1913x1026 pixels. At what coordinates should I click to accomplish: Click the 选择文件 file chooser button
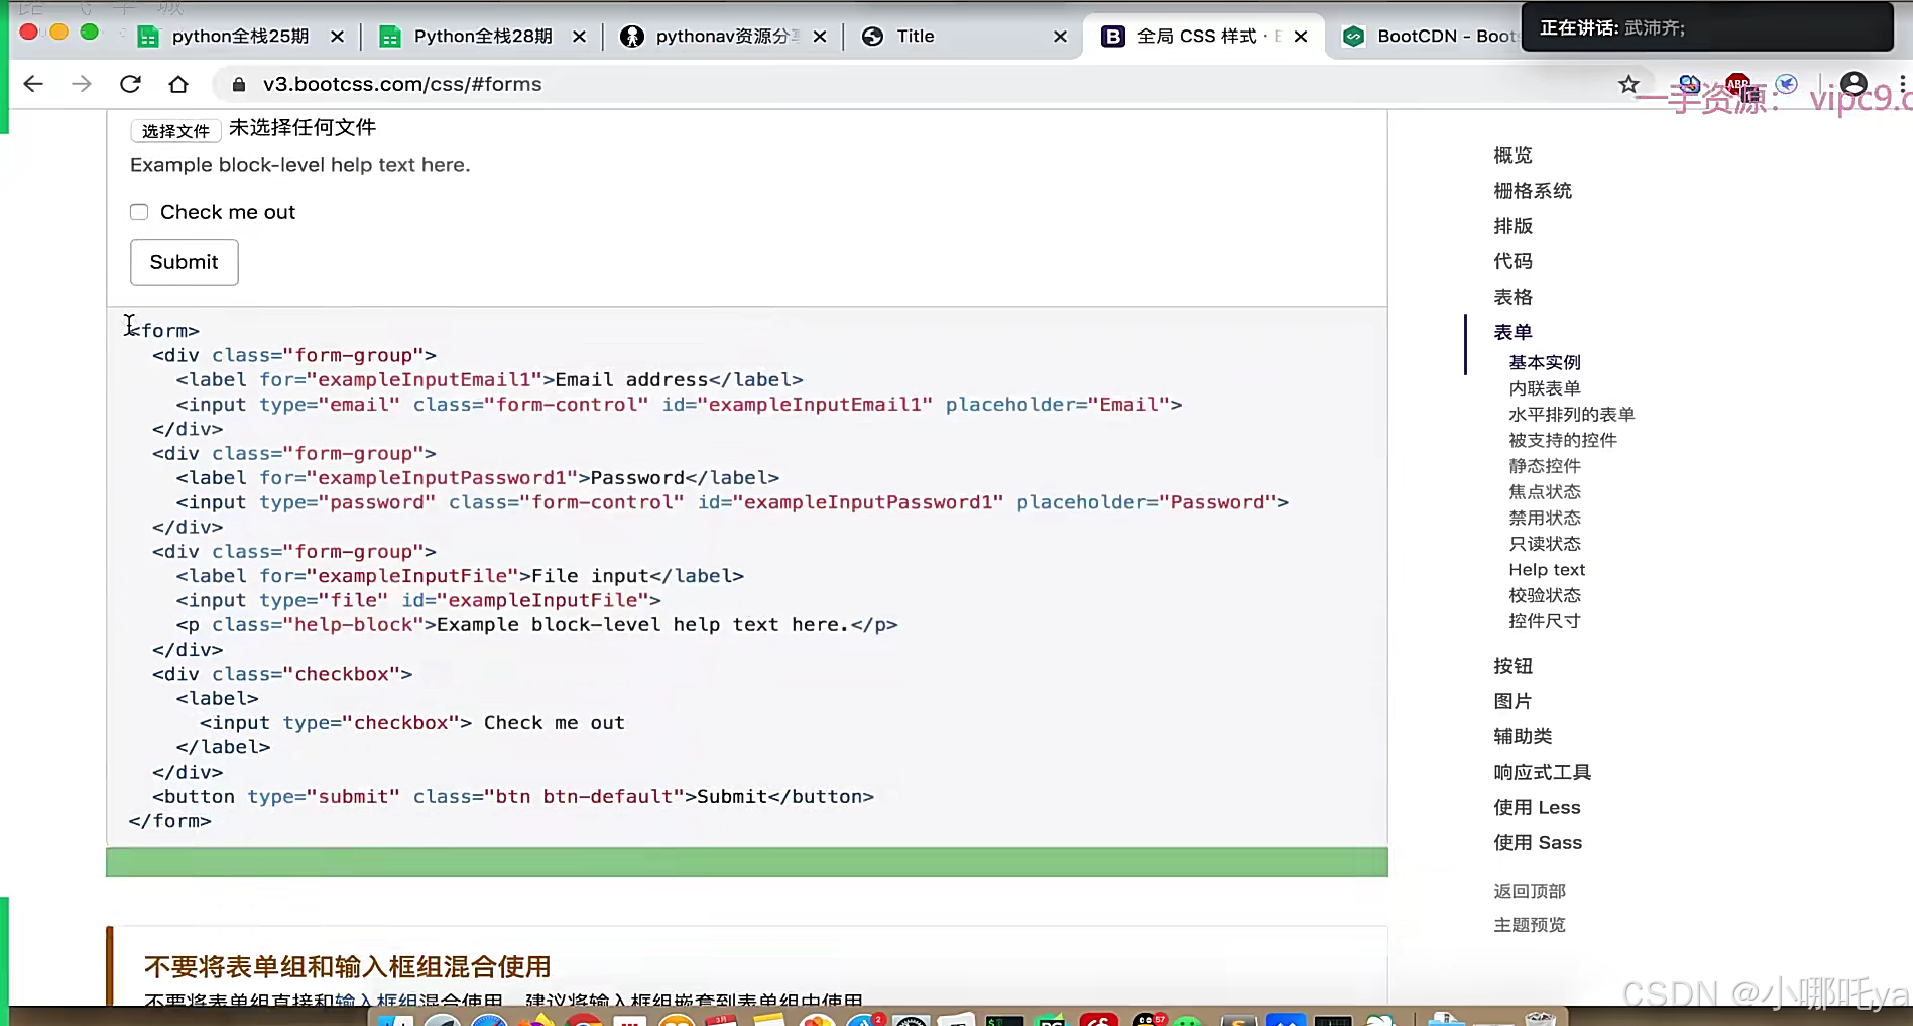coord(176,131)
